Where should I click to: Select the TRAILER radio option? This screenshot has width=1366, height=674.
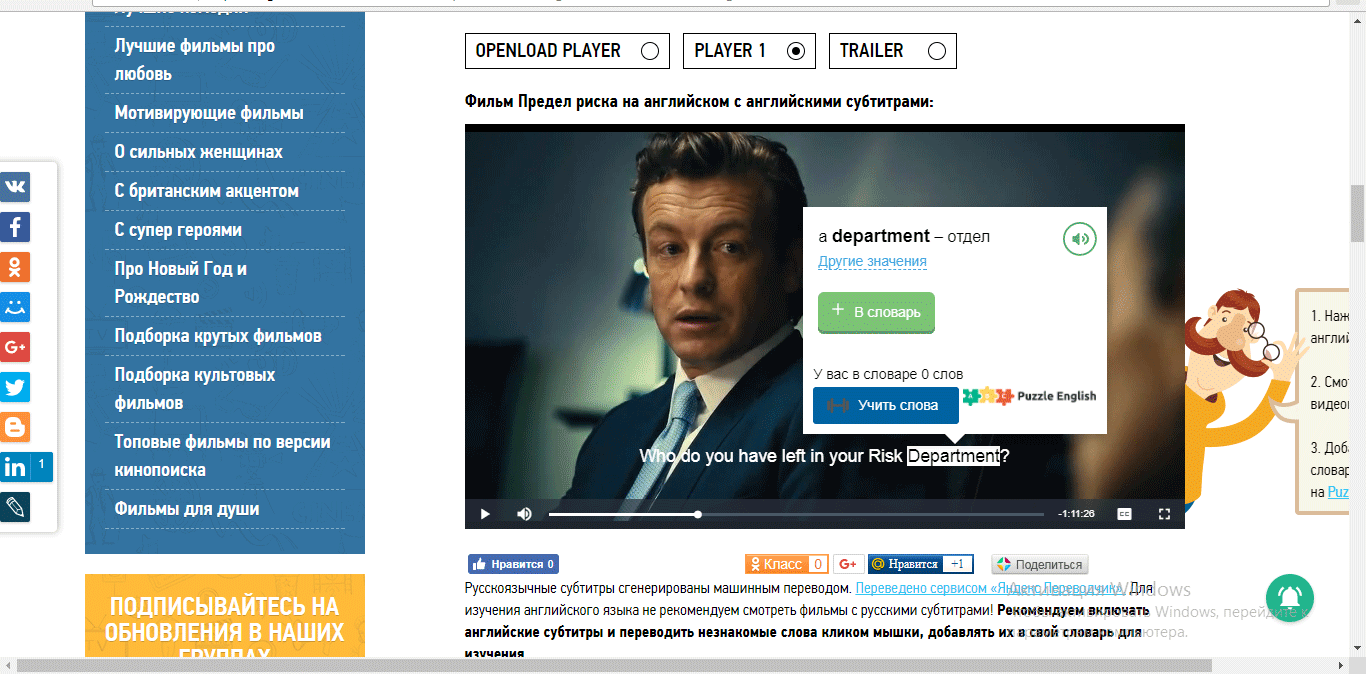coord(937,51)
